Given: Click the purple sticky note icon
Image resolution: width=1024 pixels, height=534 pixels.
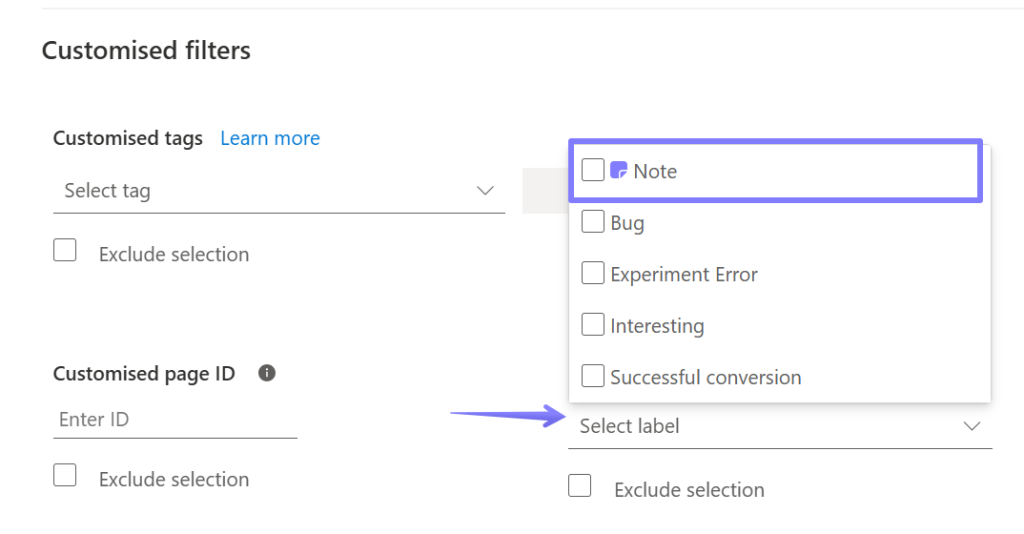Looking at the screenshot, I should coord(619,171).
